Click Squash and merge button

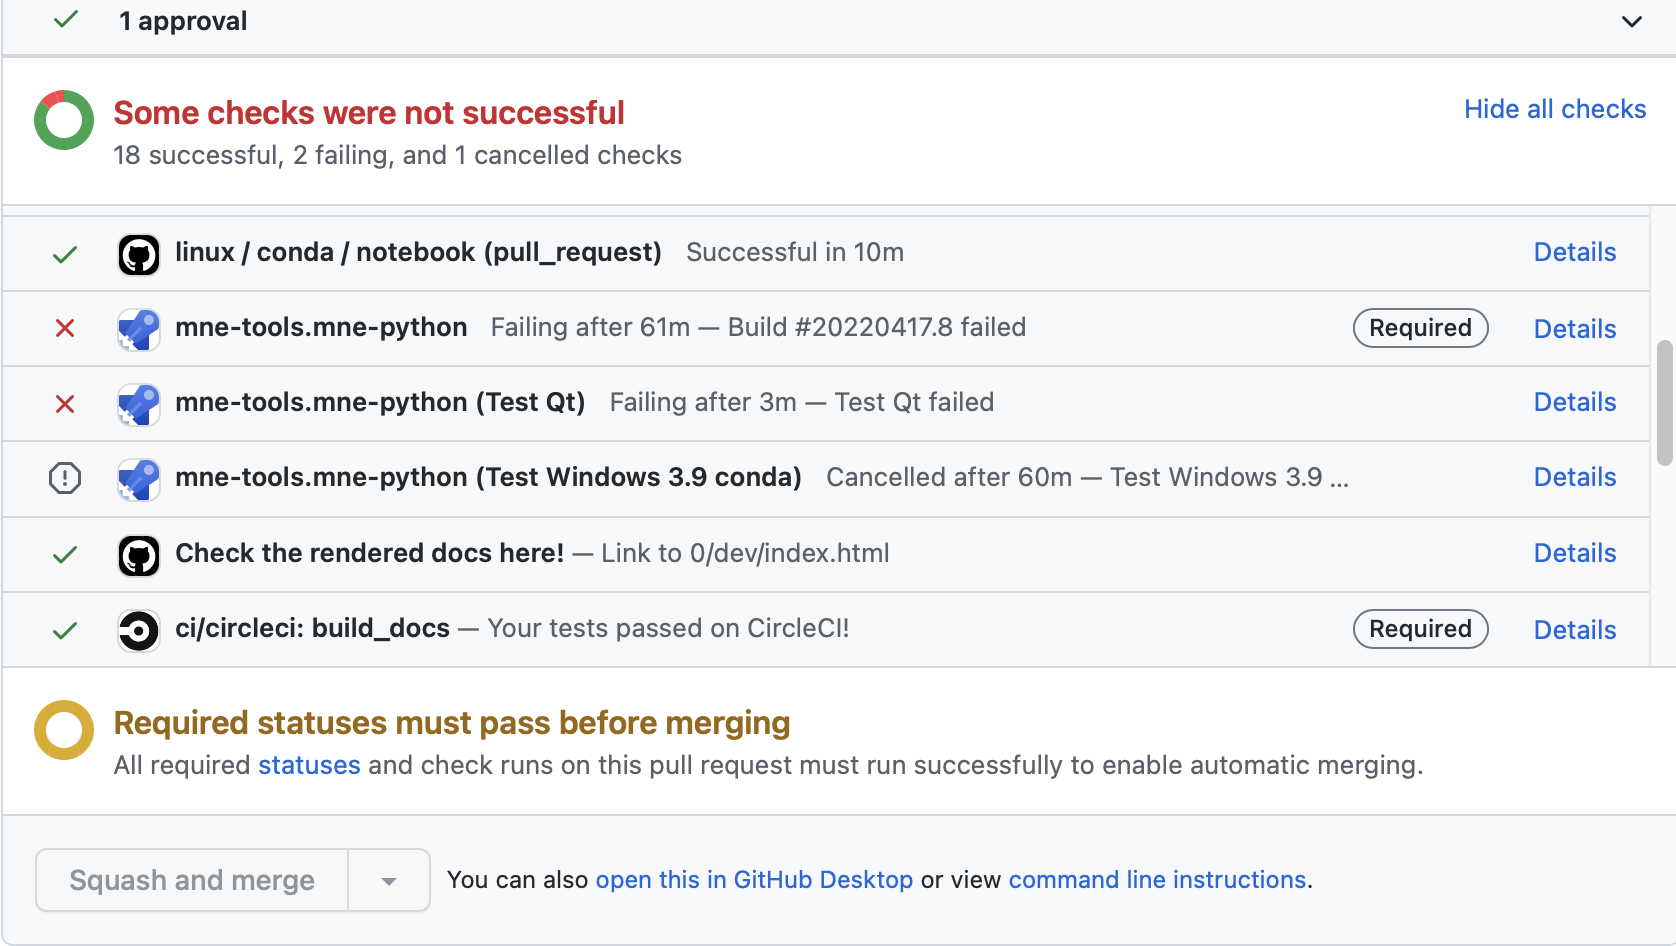tap(192, 880)
